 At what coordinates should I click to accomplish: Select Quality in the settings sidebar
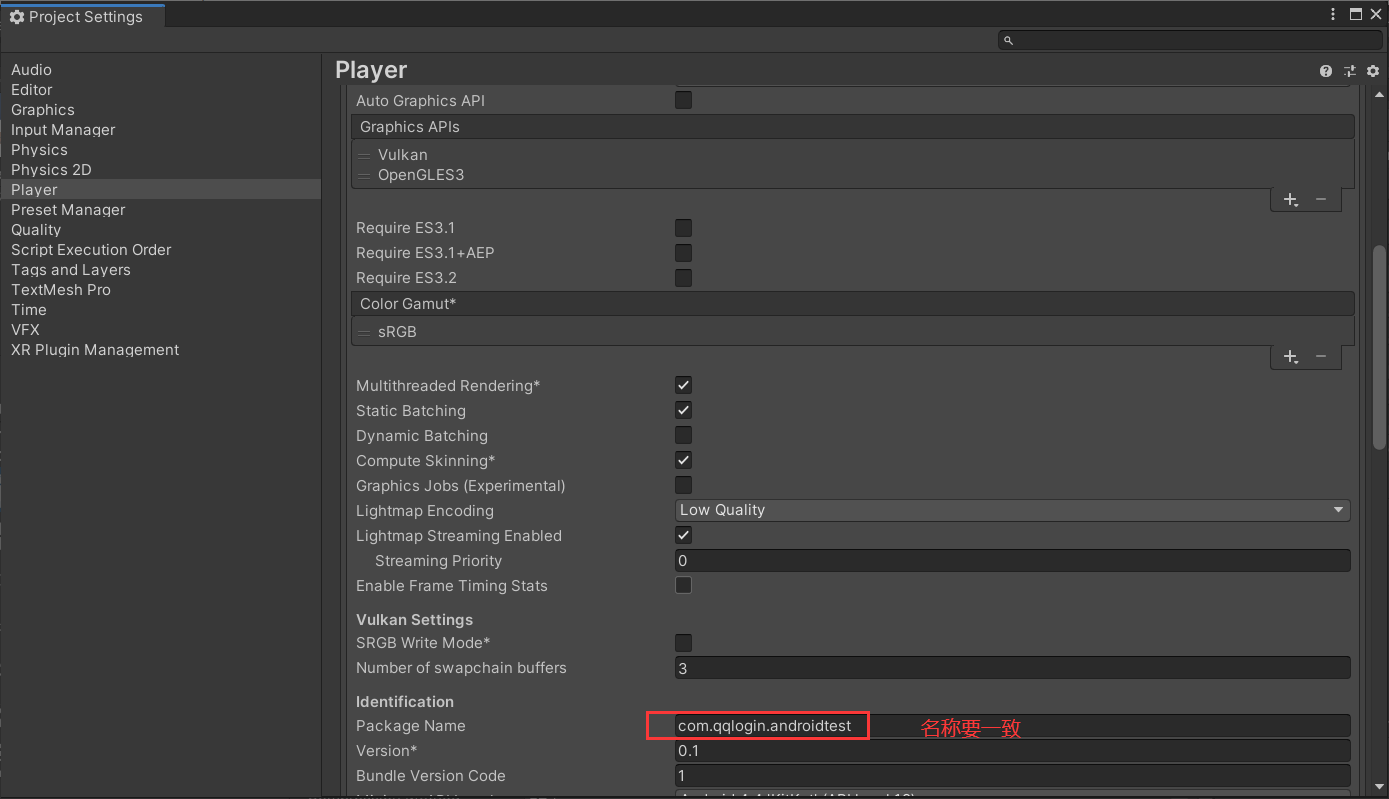point(36,229)
